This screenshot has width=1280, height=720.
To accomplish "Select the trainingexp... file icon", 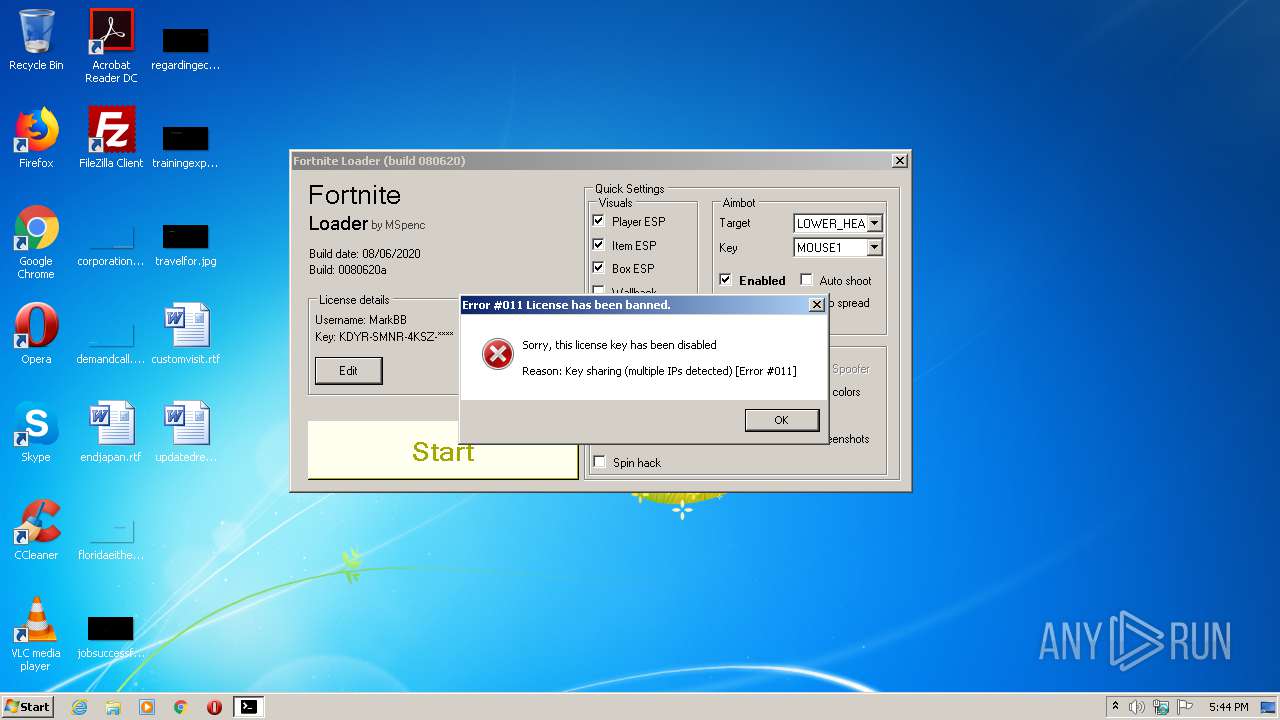I will point(186,146).
